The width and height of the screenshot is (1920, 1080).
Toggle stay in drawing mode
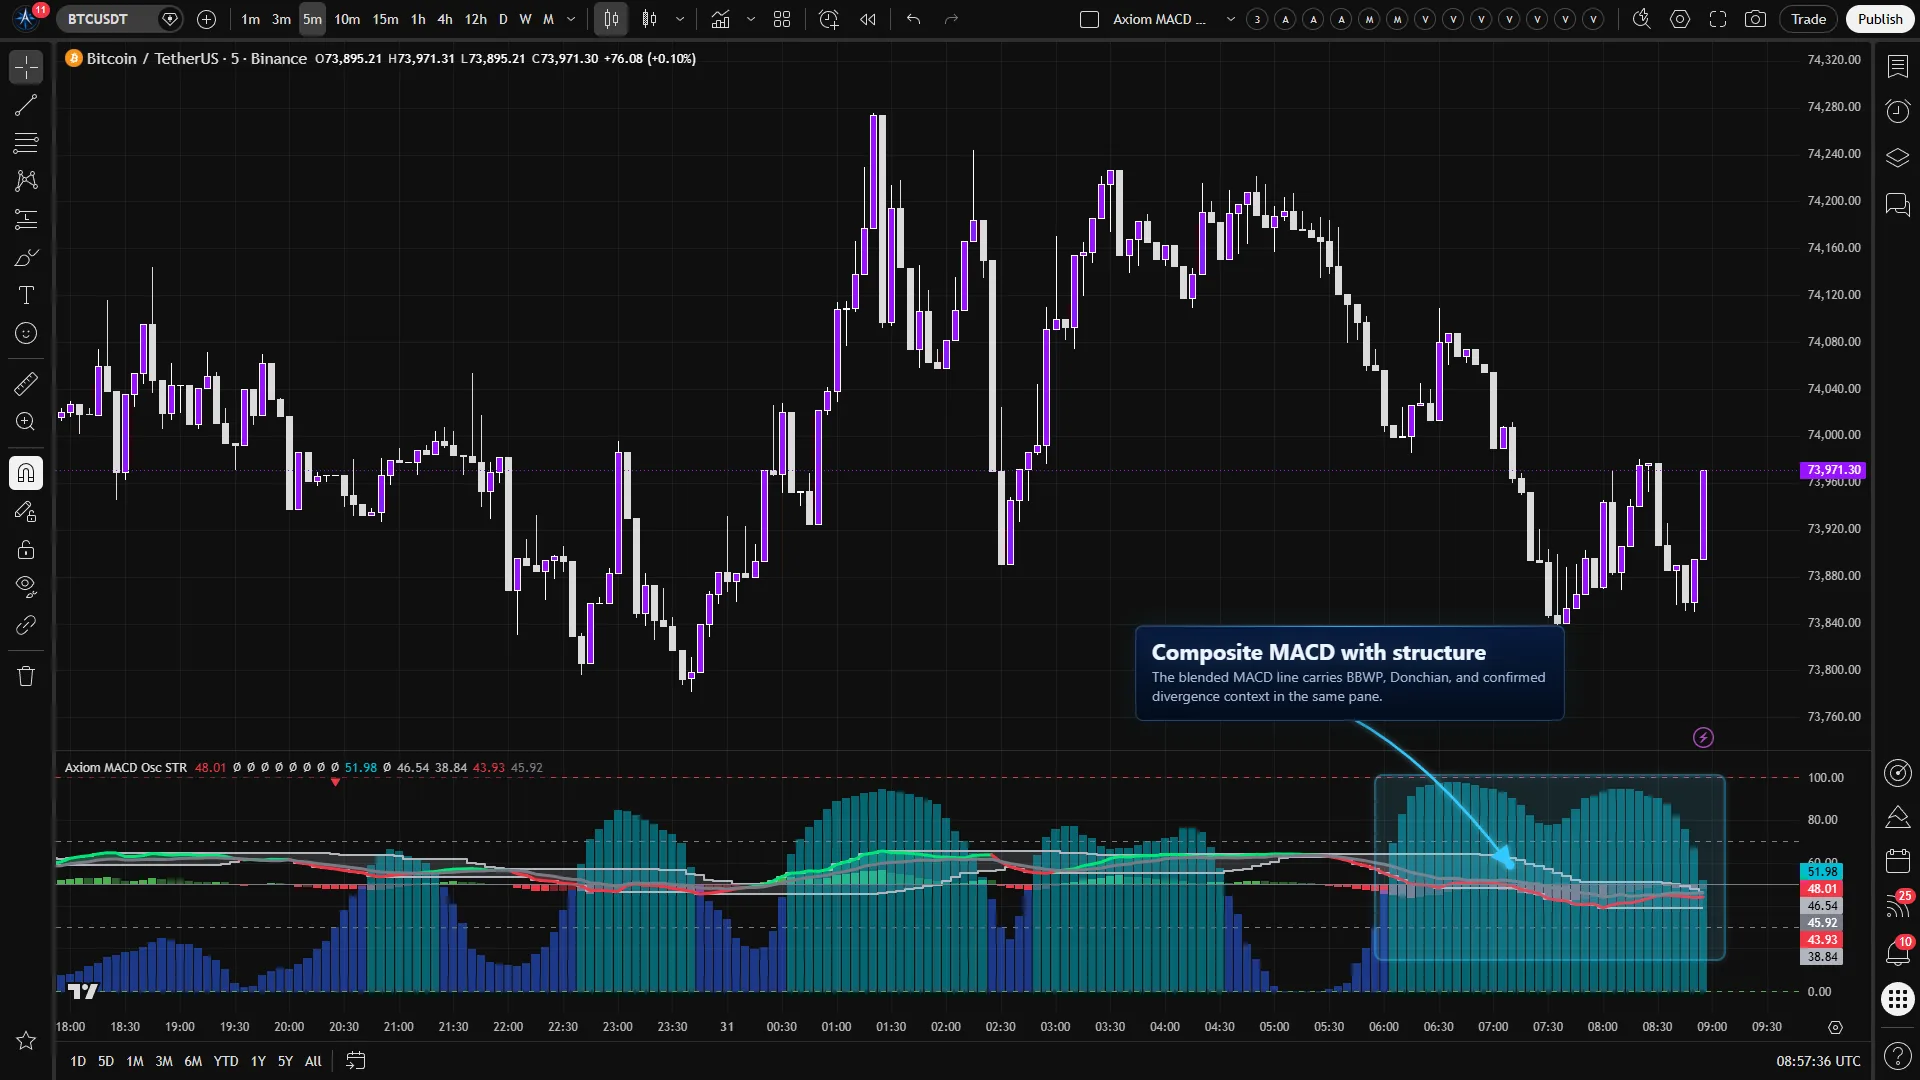(26, 511)
